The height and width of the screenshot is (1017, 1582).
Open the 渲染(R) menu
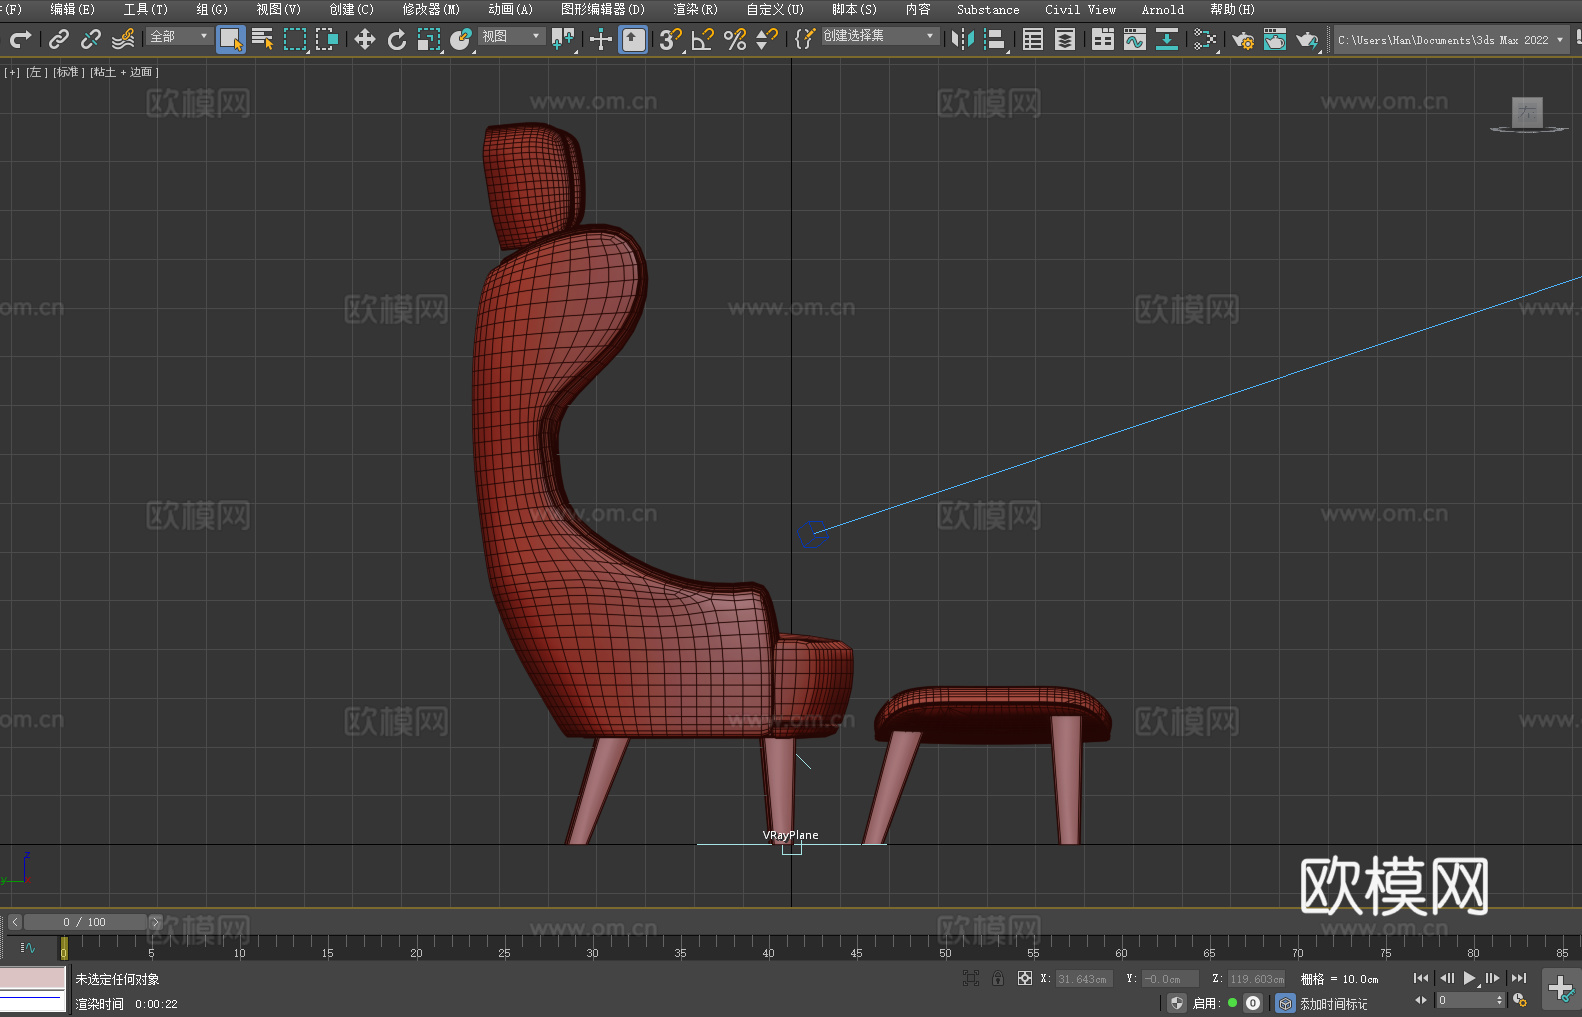coord(696,9)
